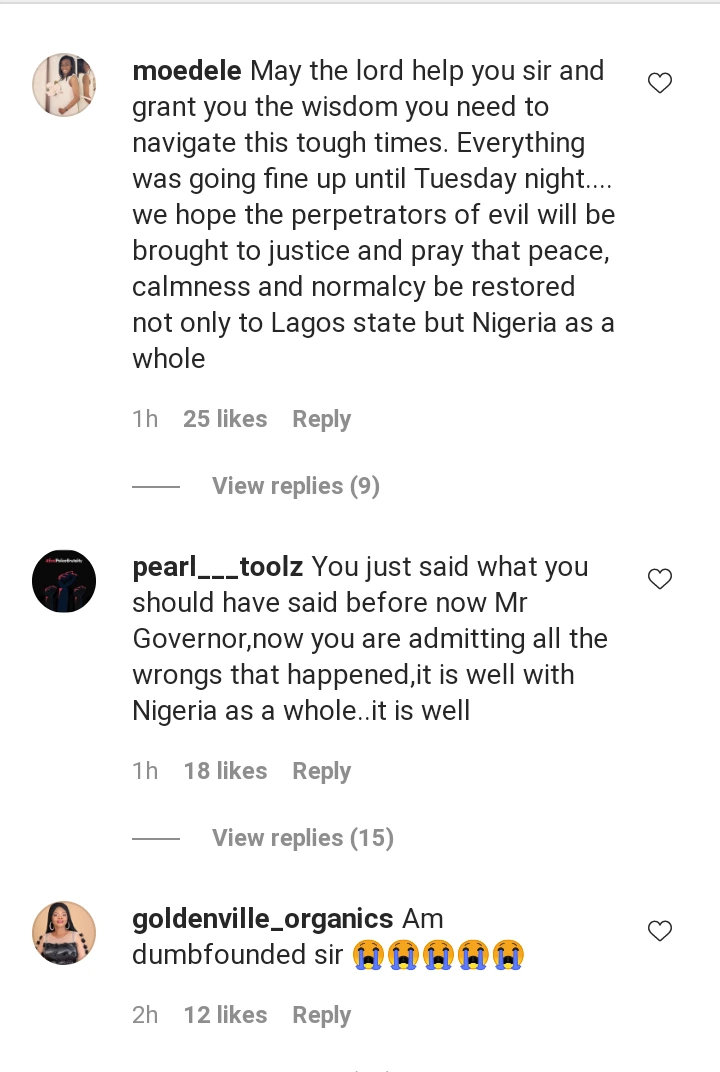Tap the 2h timestamp under goldenville_organics' comment
Image resolution: width=720 pixels, height=1072 pixels.
pyautogui.click(x=145, y=1015)
